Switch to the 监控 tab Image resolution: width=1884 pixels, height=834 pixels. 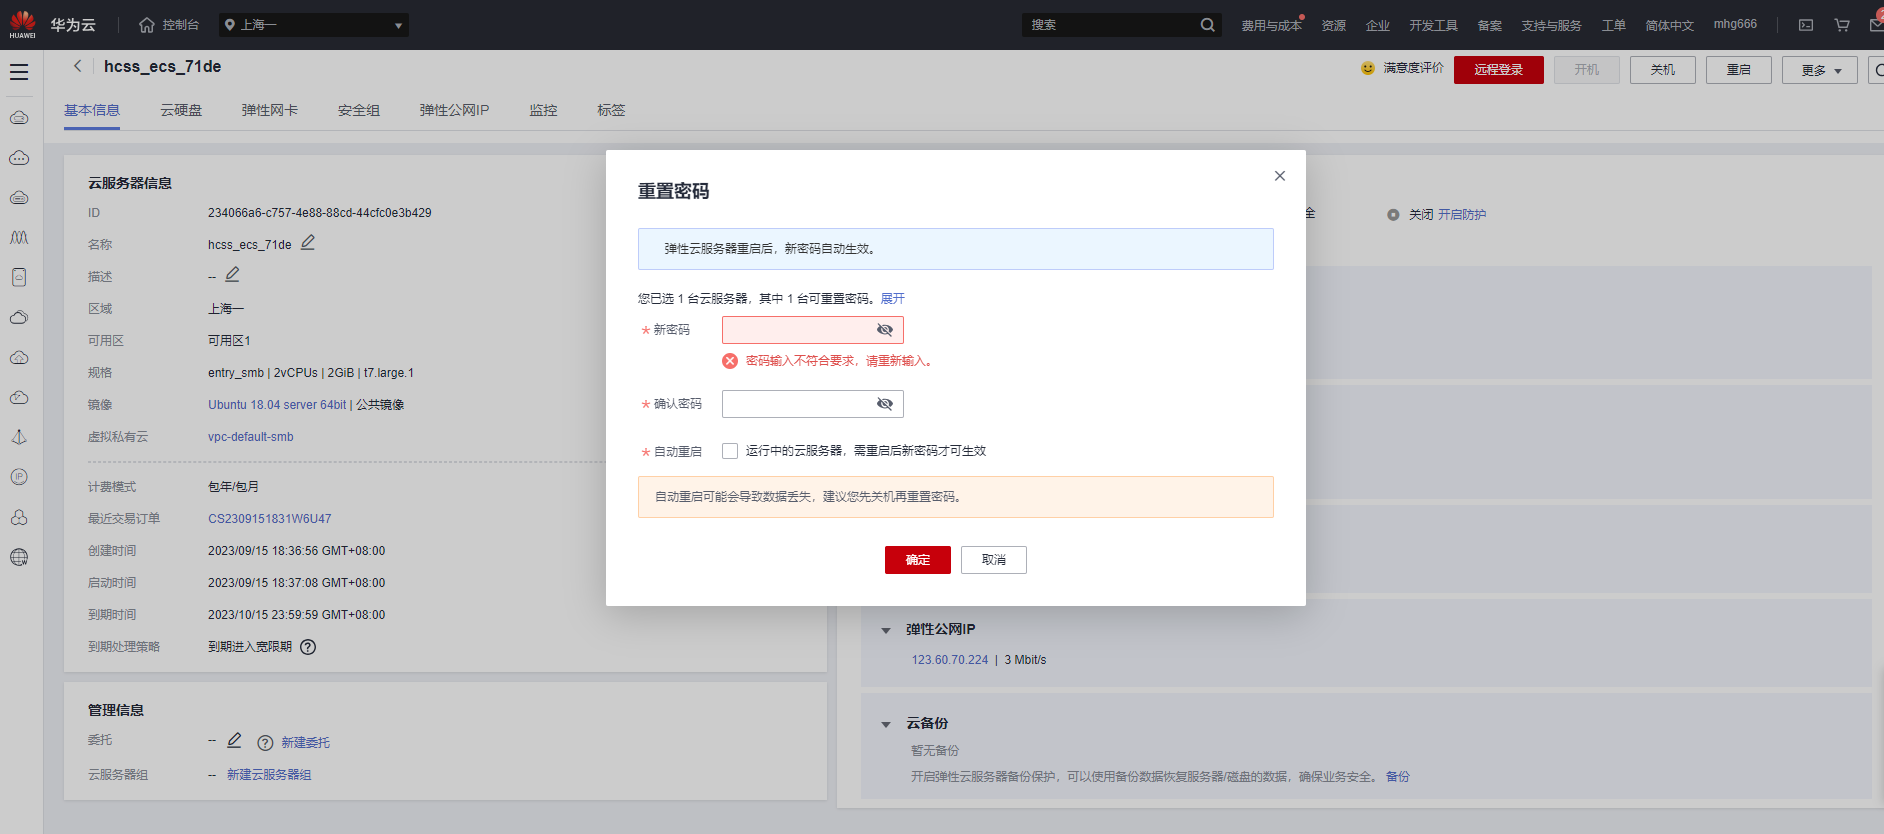(x=543, y=110)
